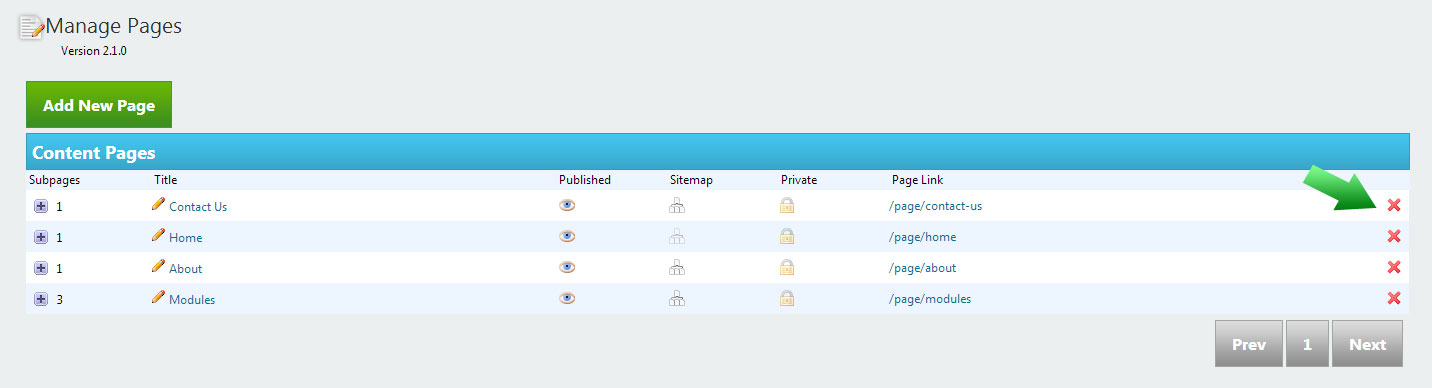This screenshot has height=388, width=1432.
Task: Toggle sitemap icon for Modules
Action: pos(677,299)
